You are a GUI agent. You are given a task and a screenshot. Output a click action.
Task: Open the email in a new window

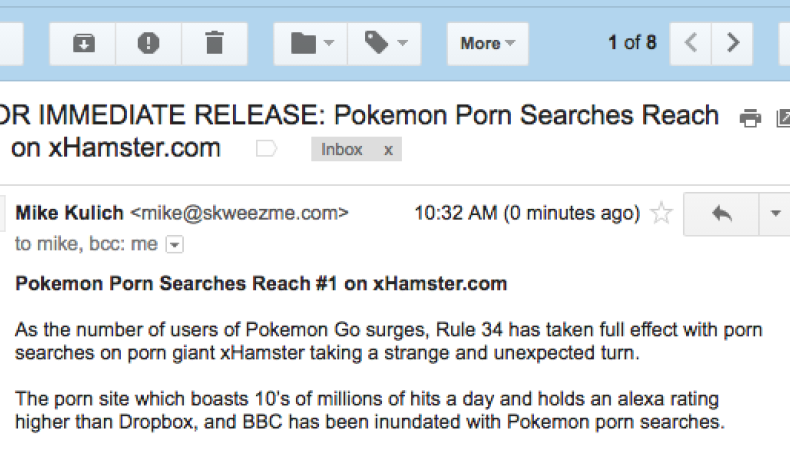783,119
